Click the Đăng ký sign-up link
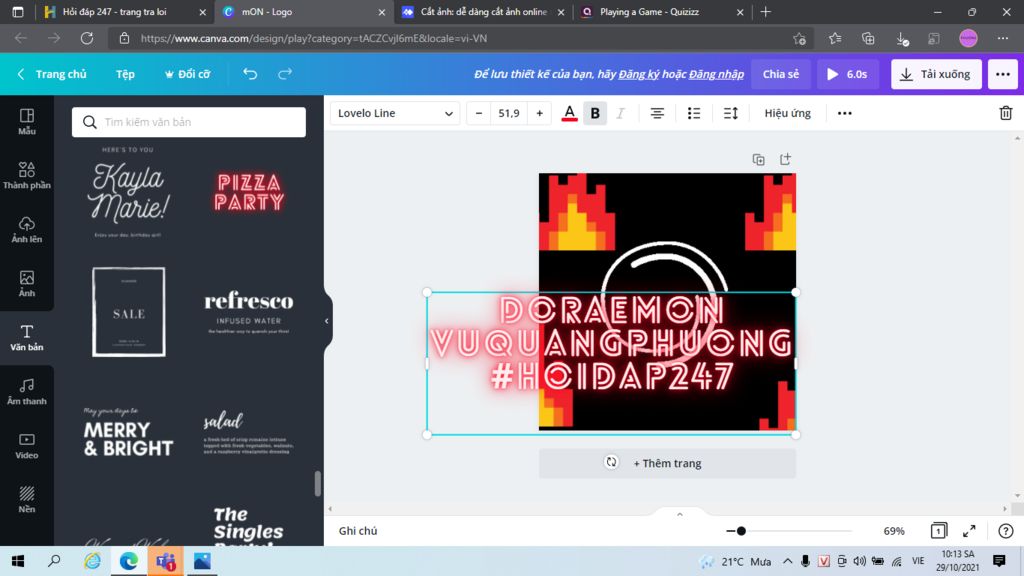 click(639, 74)
